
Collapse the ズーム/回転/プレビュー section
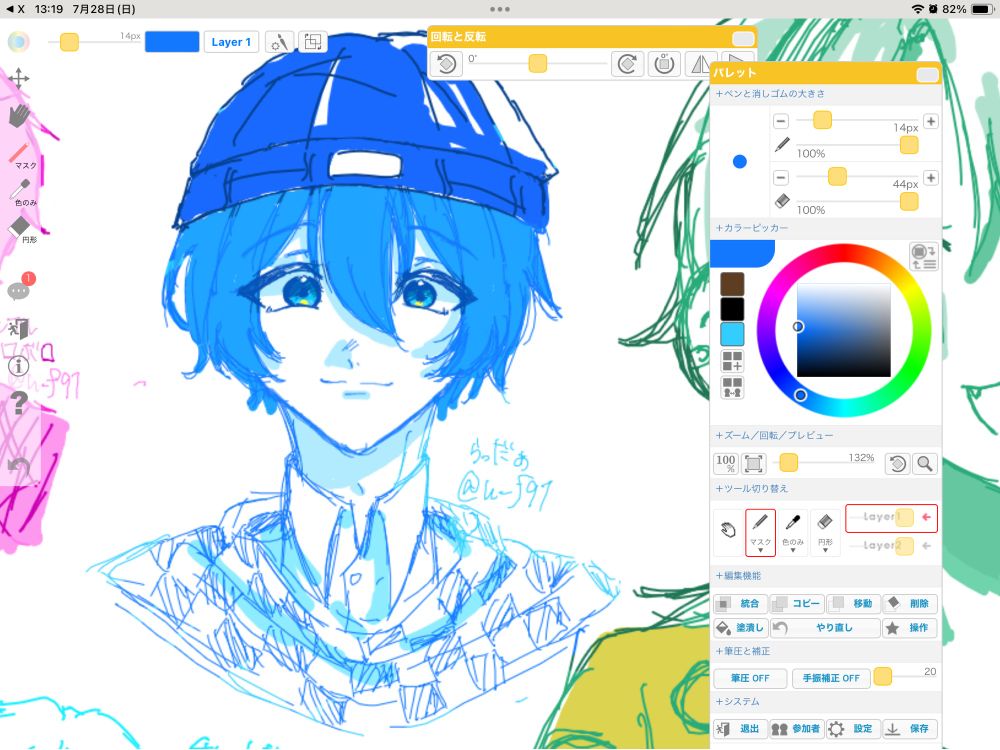coord(774,436)
